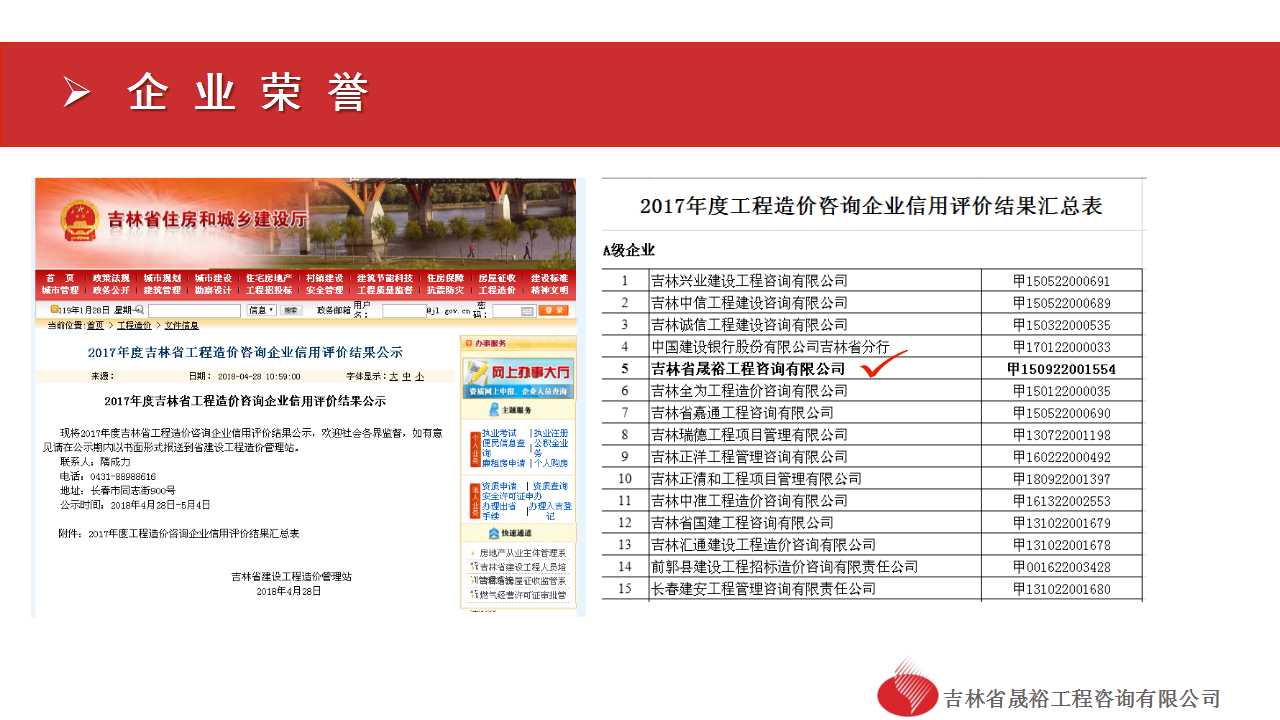Image resolution: width=1280 pixels, height=720 pixels.
Task: Click the 网上办事大厅 banner icon
Action: (475, 372)
